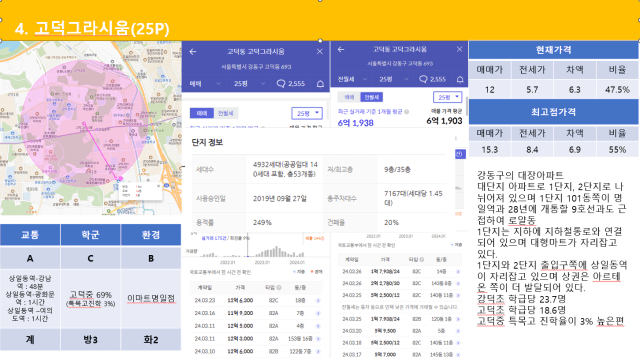Open details arrow for 153동 16층 row

click(318, 338)
